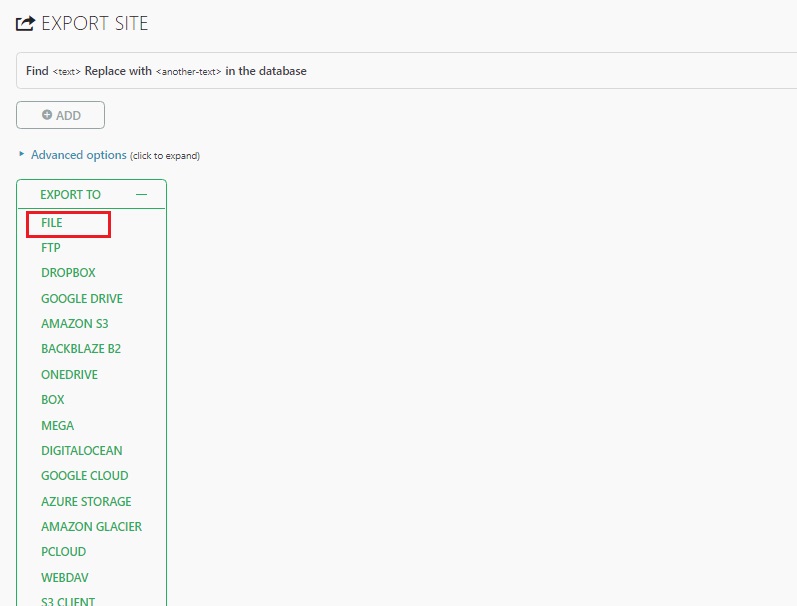Select AZURE STORAGE export option
This screenshot has width=797, height=606.
pos(86,502)
